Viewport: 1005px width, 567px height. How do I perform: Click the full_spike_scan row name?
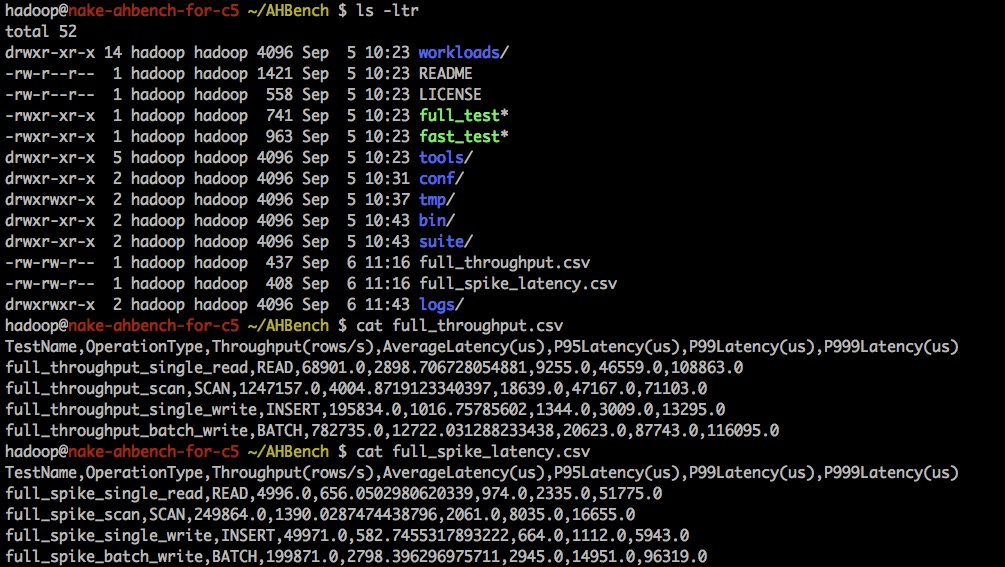(72, 514)
